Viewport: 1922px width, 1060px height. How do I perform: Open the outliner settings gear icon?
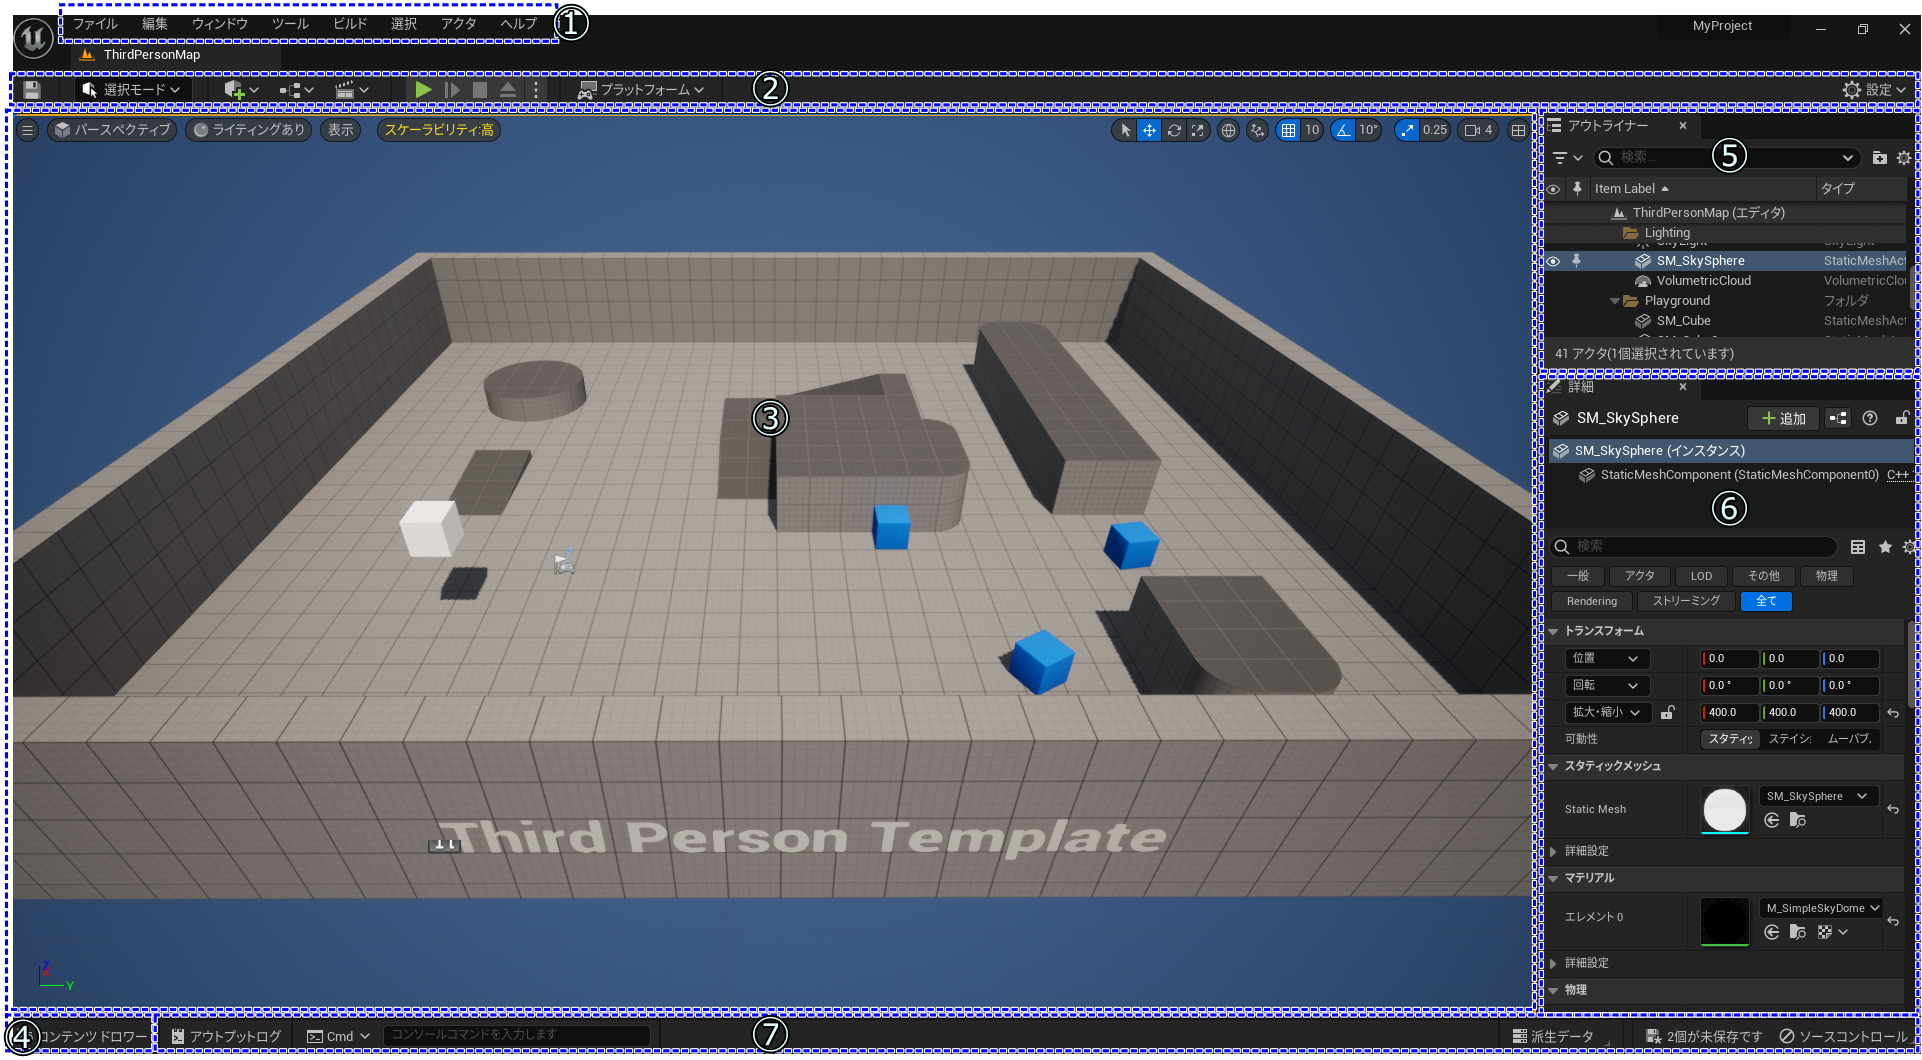[1904, 157]
